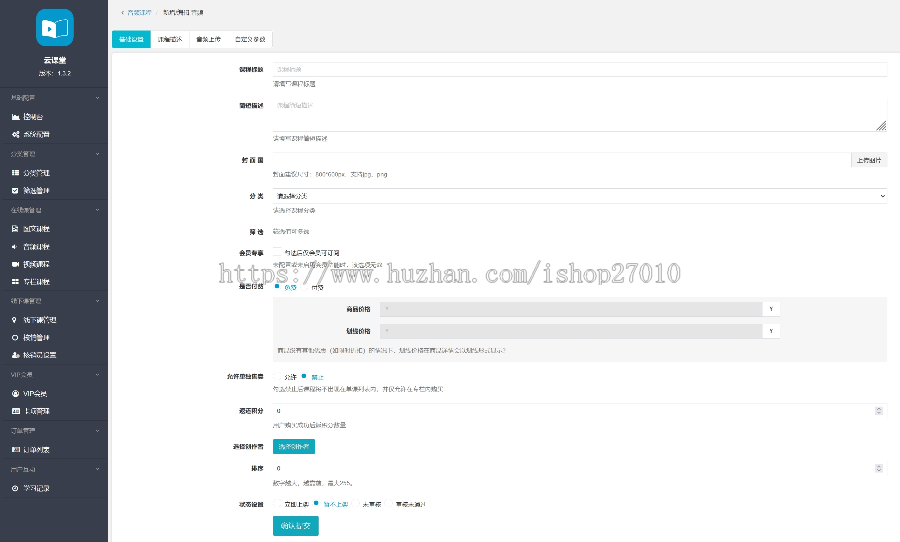Tick the 会员专享 member-only checkbox
The width and height of the screenshot is (900, 542).
(x=277, y=251)
